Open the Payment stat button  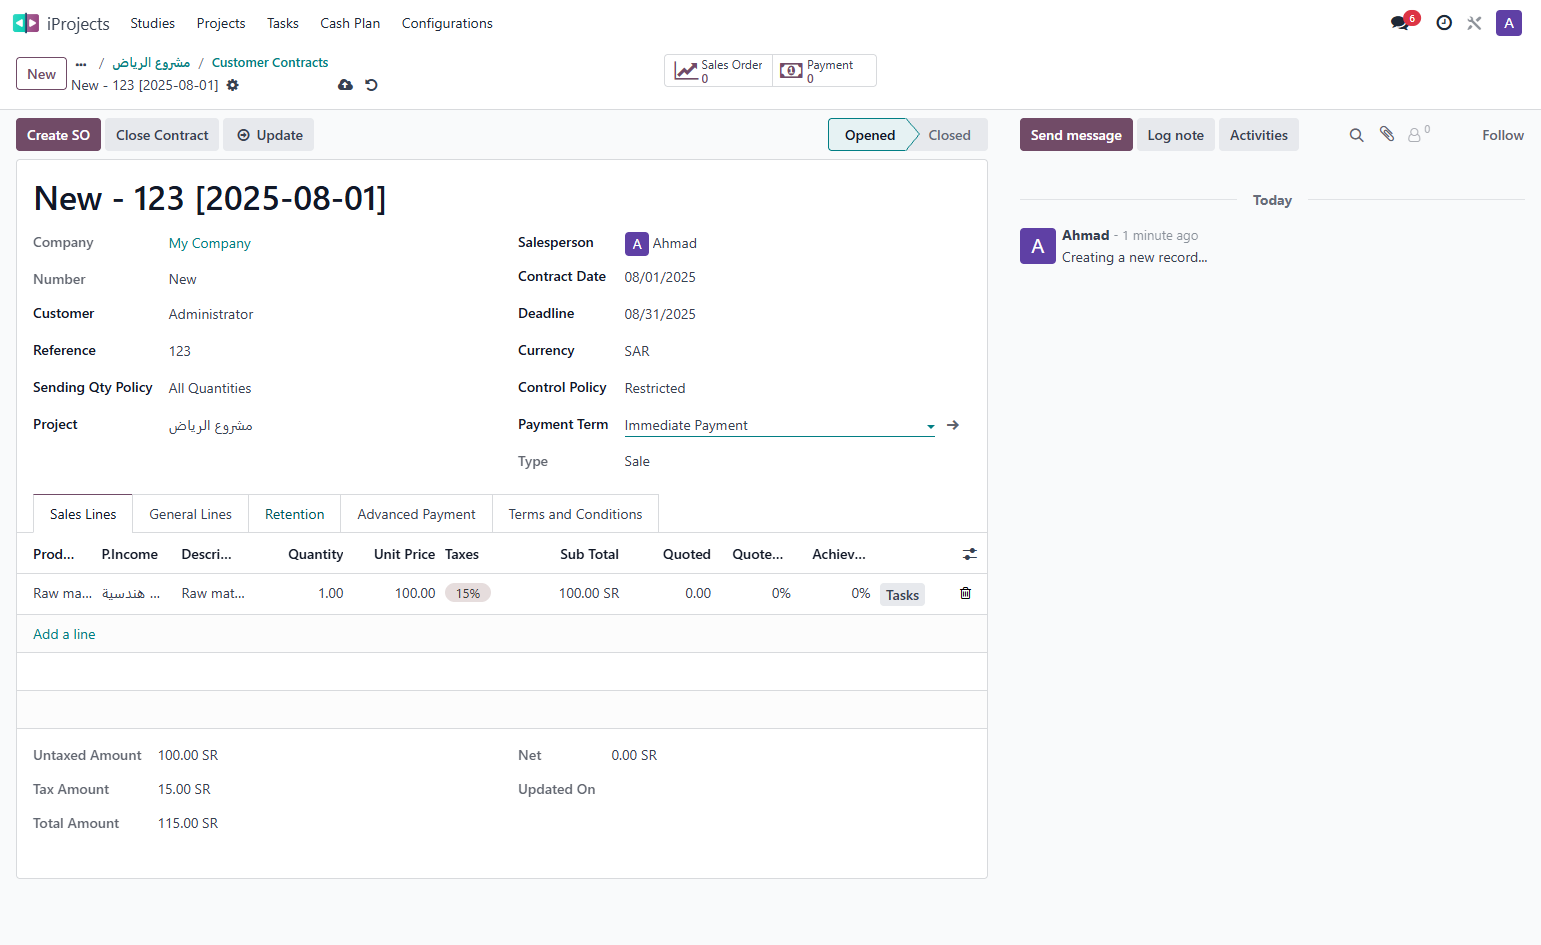click(x=824, y=71)
